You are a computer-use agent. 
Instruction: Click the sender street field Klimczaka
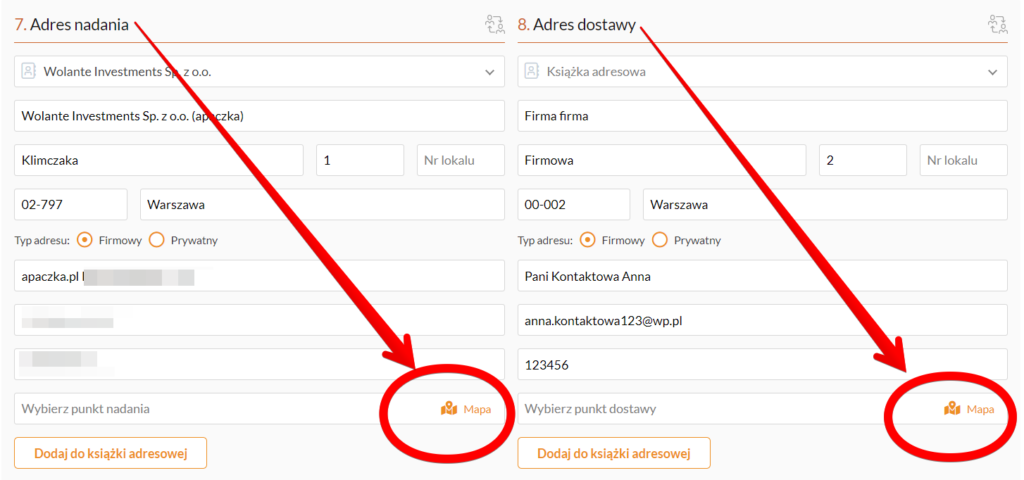[158, 160]
